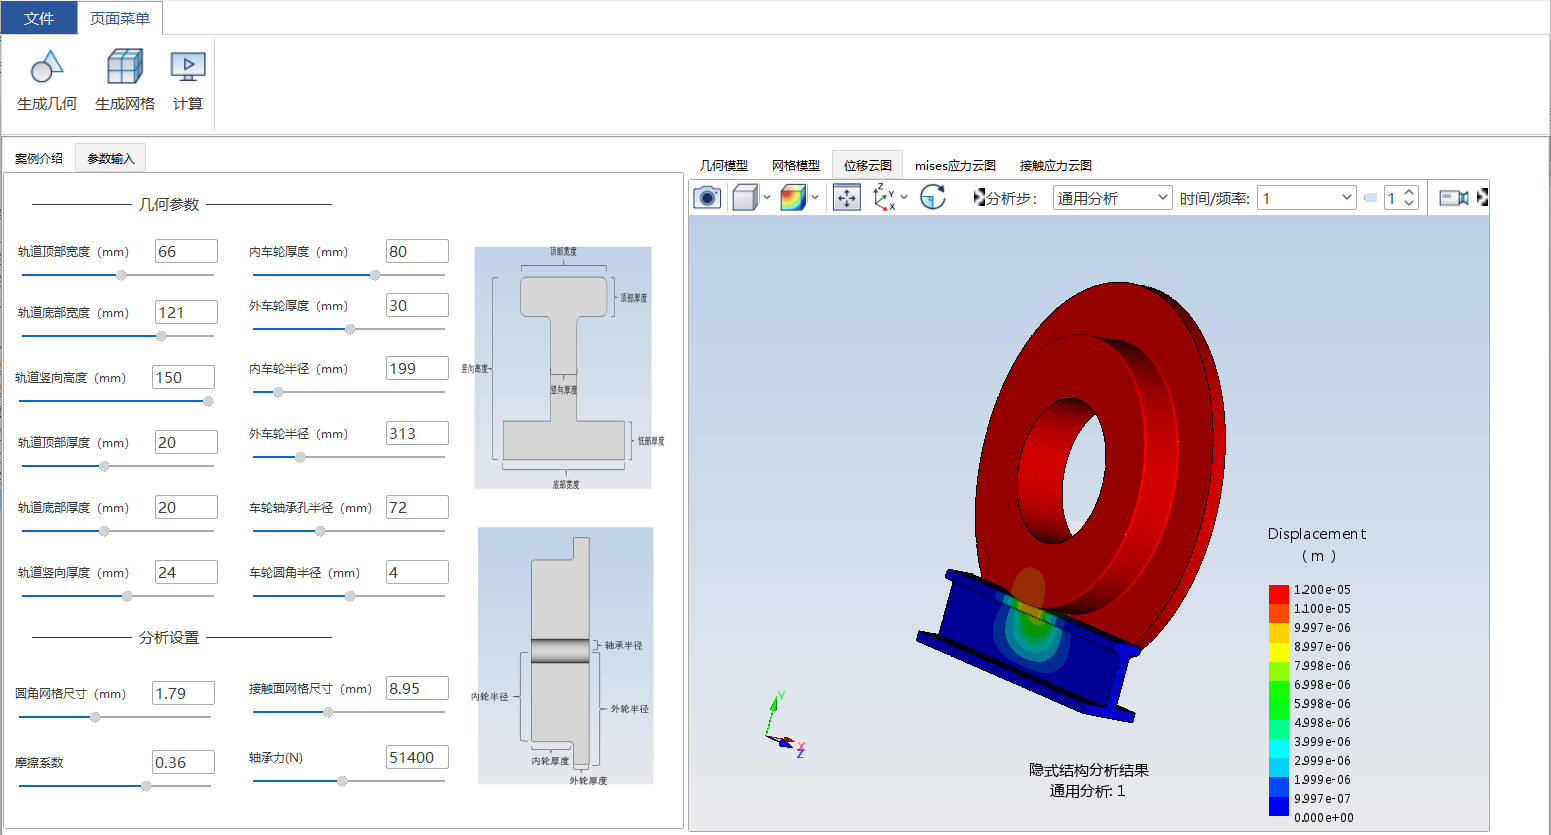
Task: Click the 隐式结构分析结果 caption text
Action: (x=1088, y=770)
